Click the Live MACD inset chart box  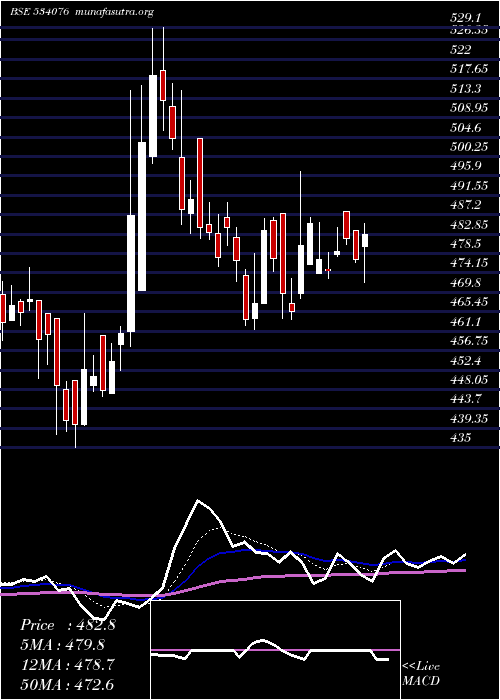click(x=275, y=650)
